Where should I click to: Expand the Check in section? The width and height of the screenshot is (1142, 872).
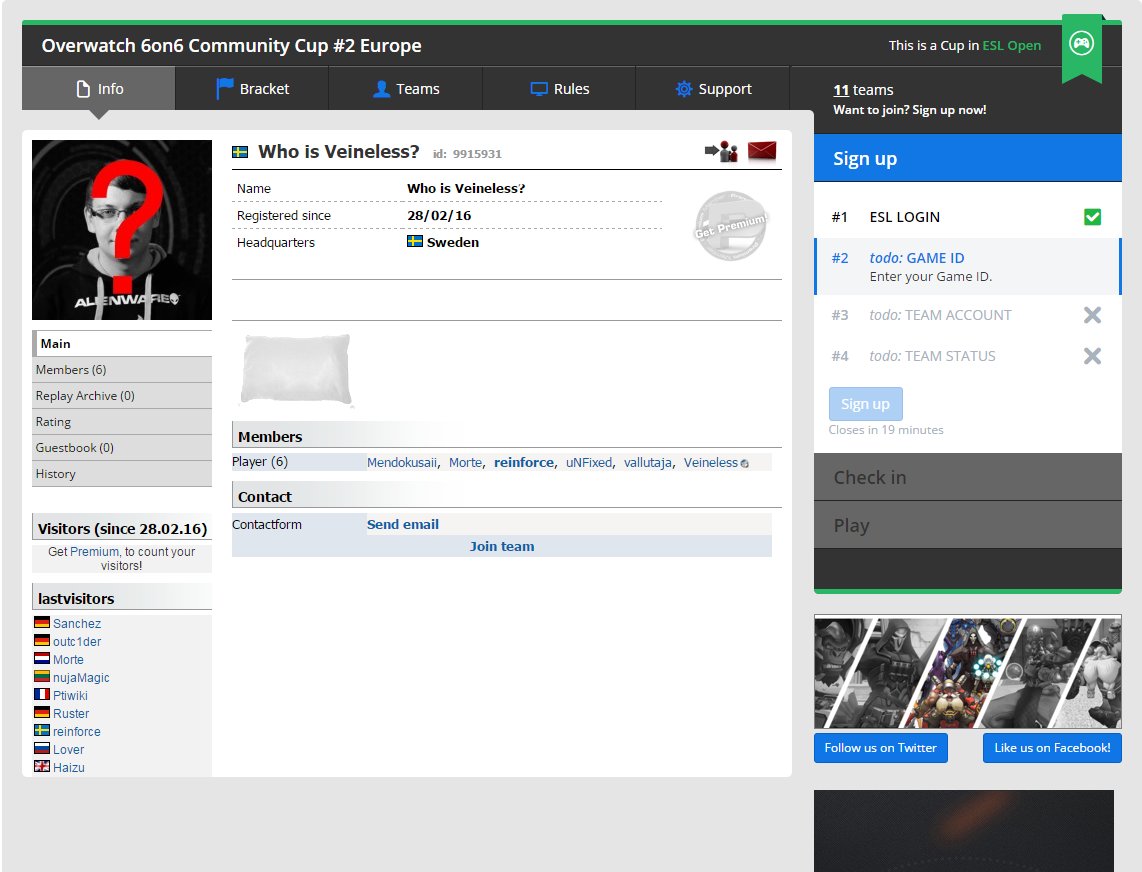[967, 477]
